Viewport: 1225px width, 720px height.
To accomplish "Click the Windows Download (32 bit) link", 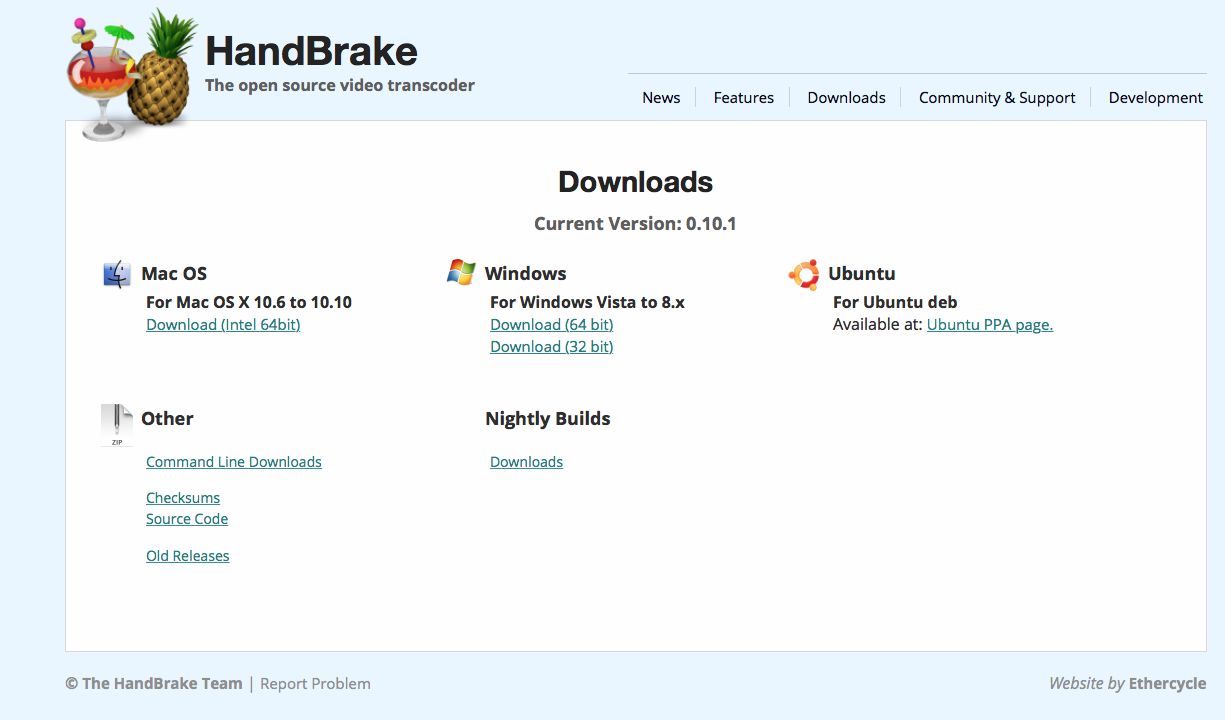I will [x=552, y=347].
